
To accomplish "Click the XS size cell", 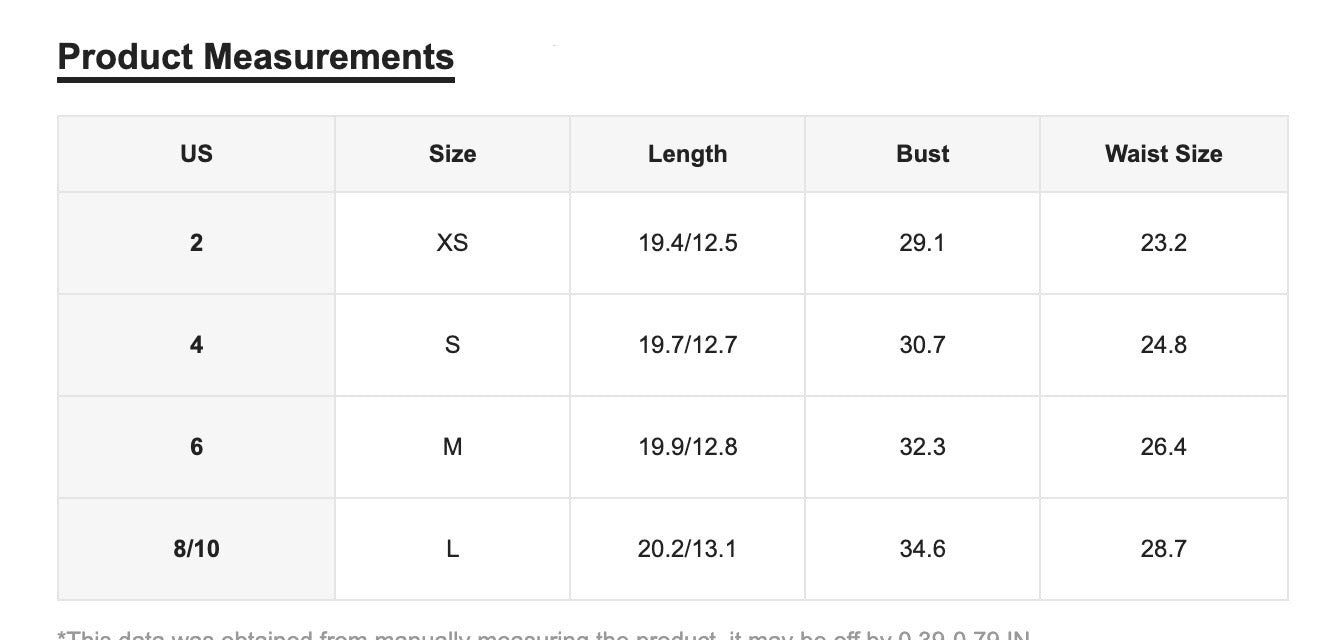I will [452, 243].
